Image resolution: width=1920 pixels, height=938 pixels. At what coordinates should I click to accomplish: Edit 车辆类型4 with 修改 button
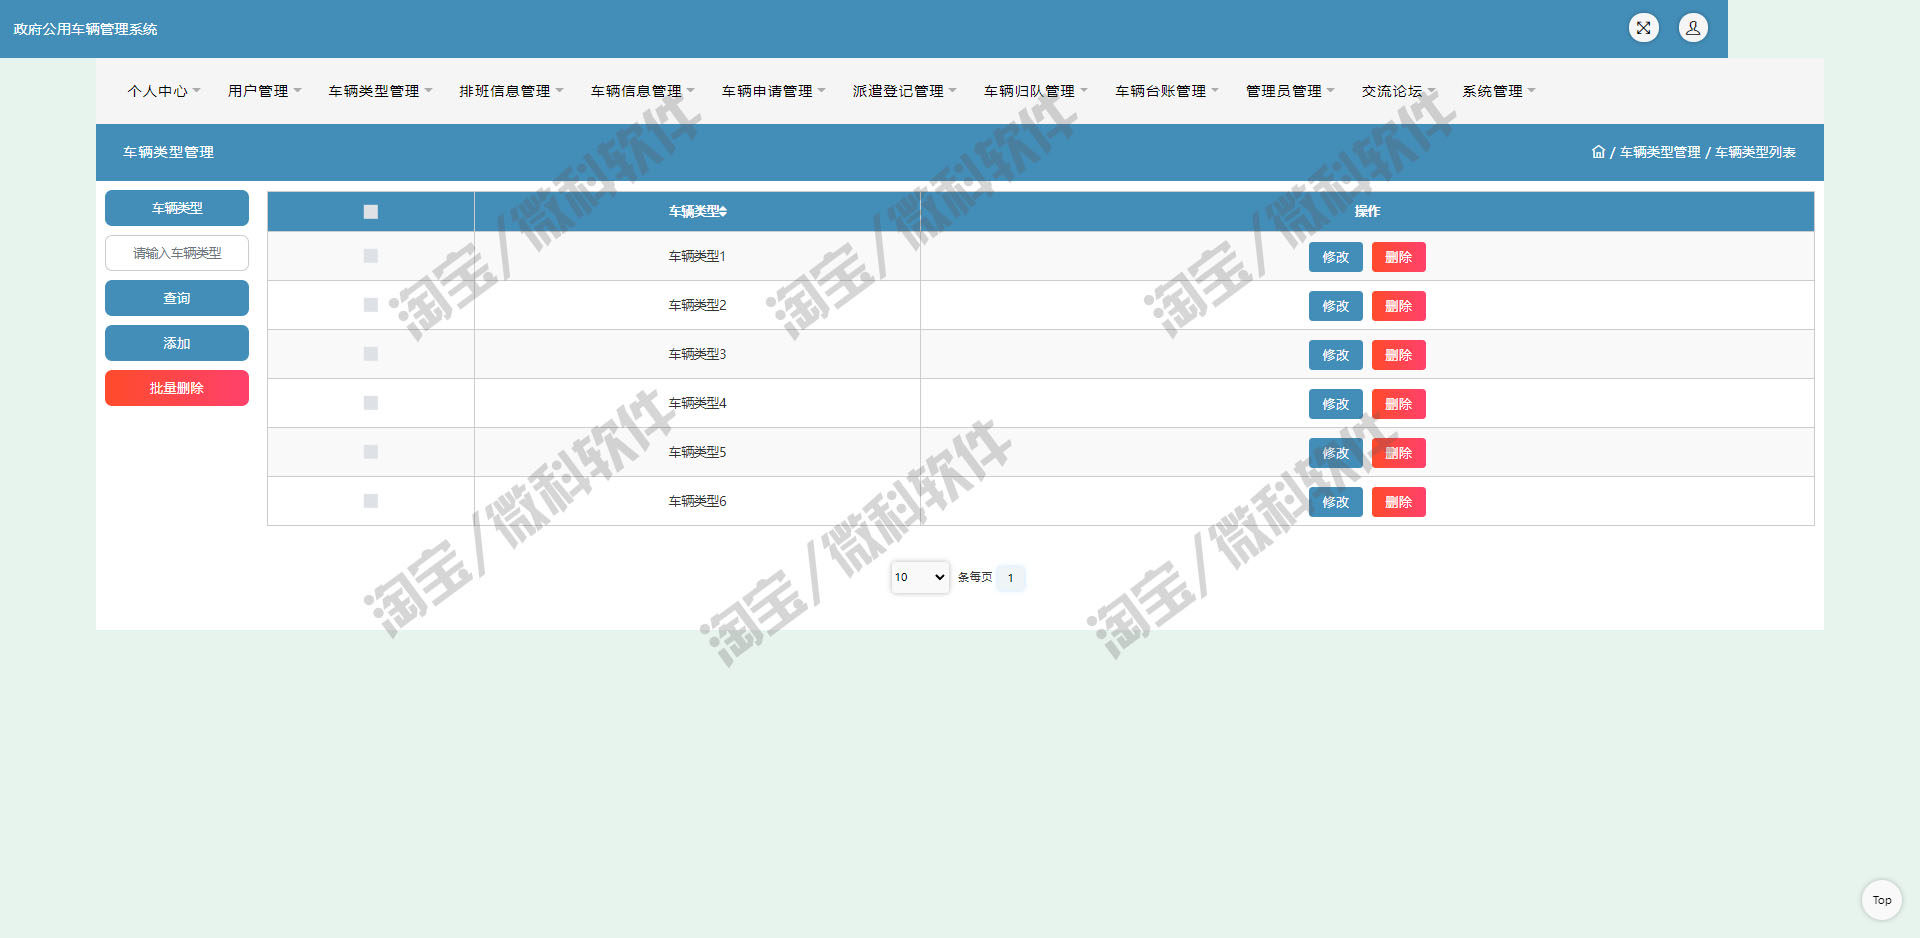coord(1335,404)
